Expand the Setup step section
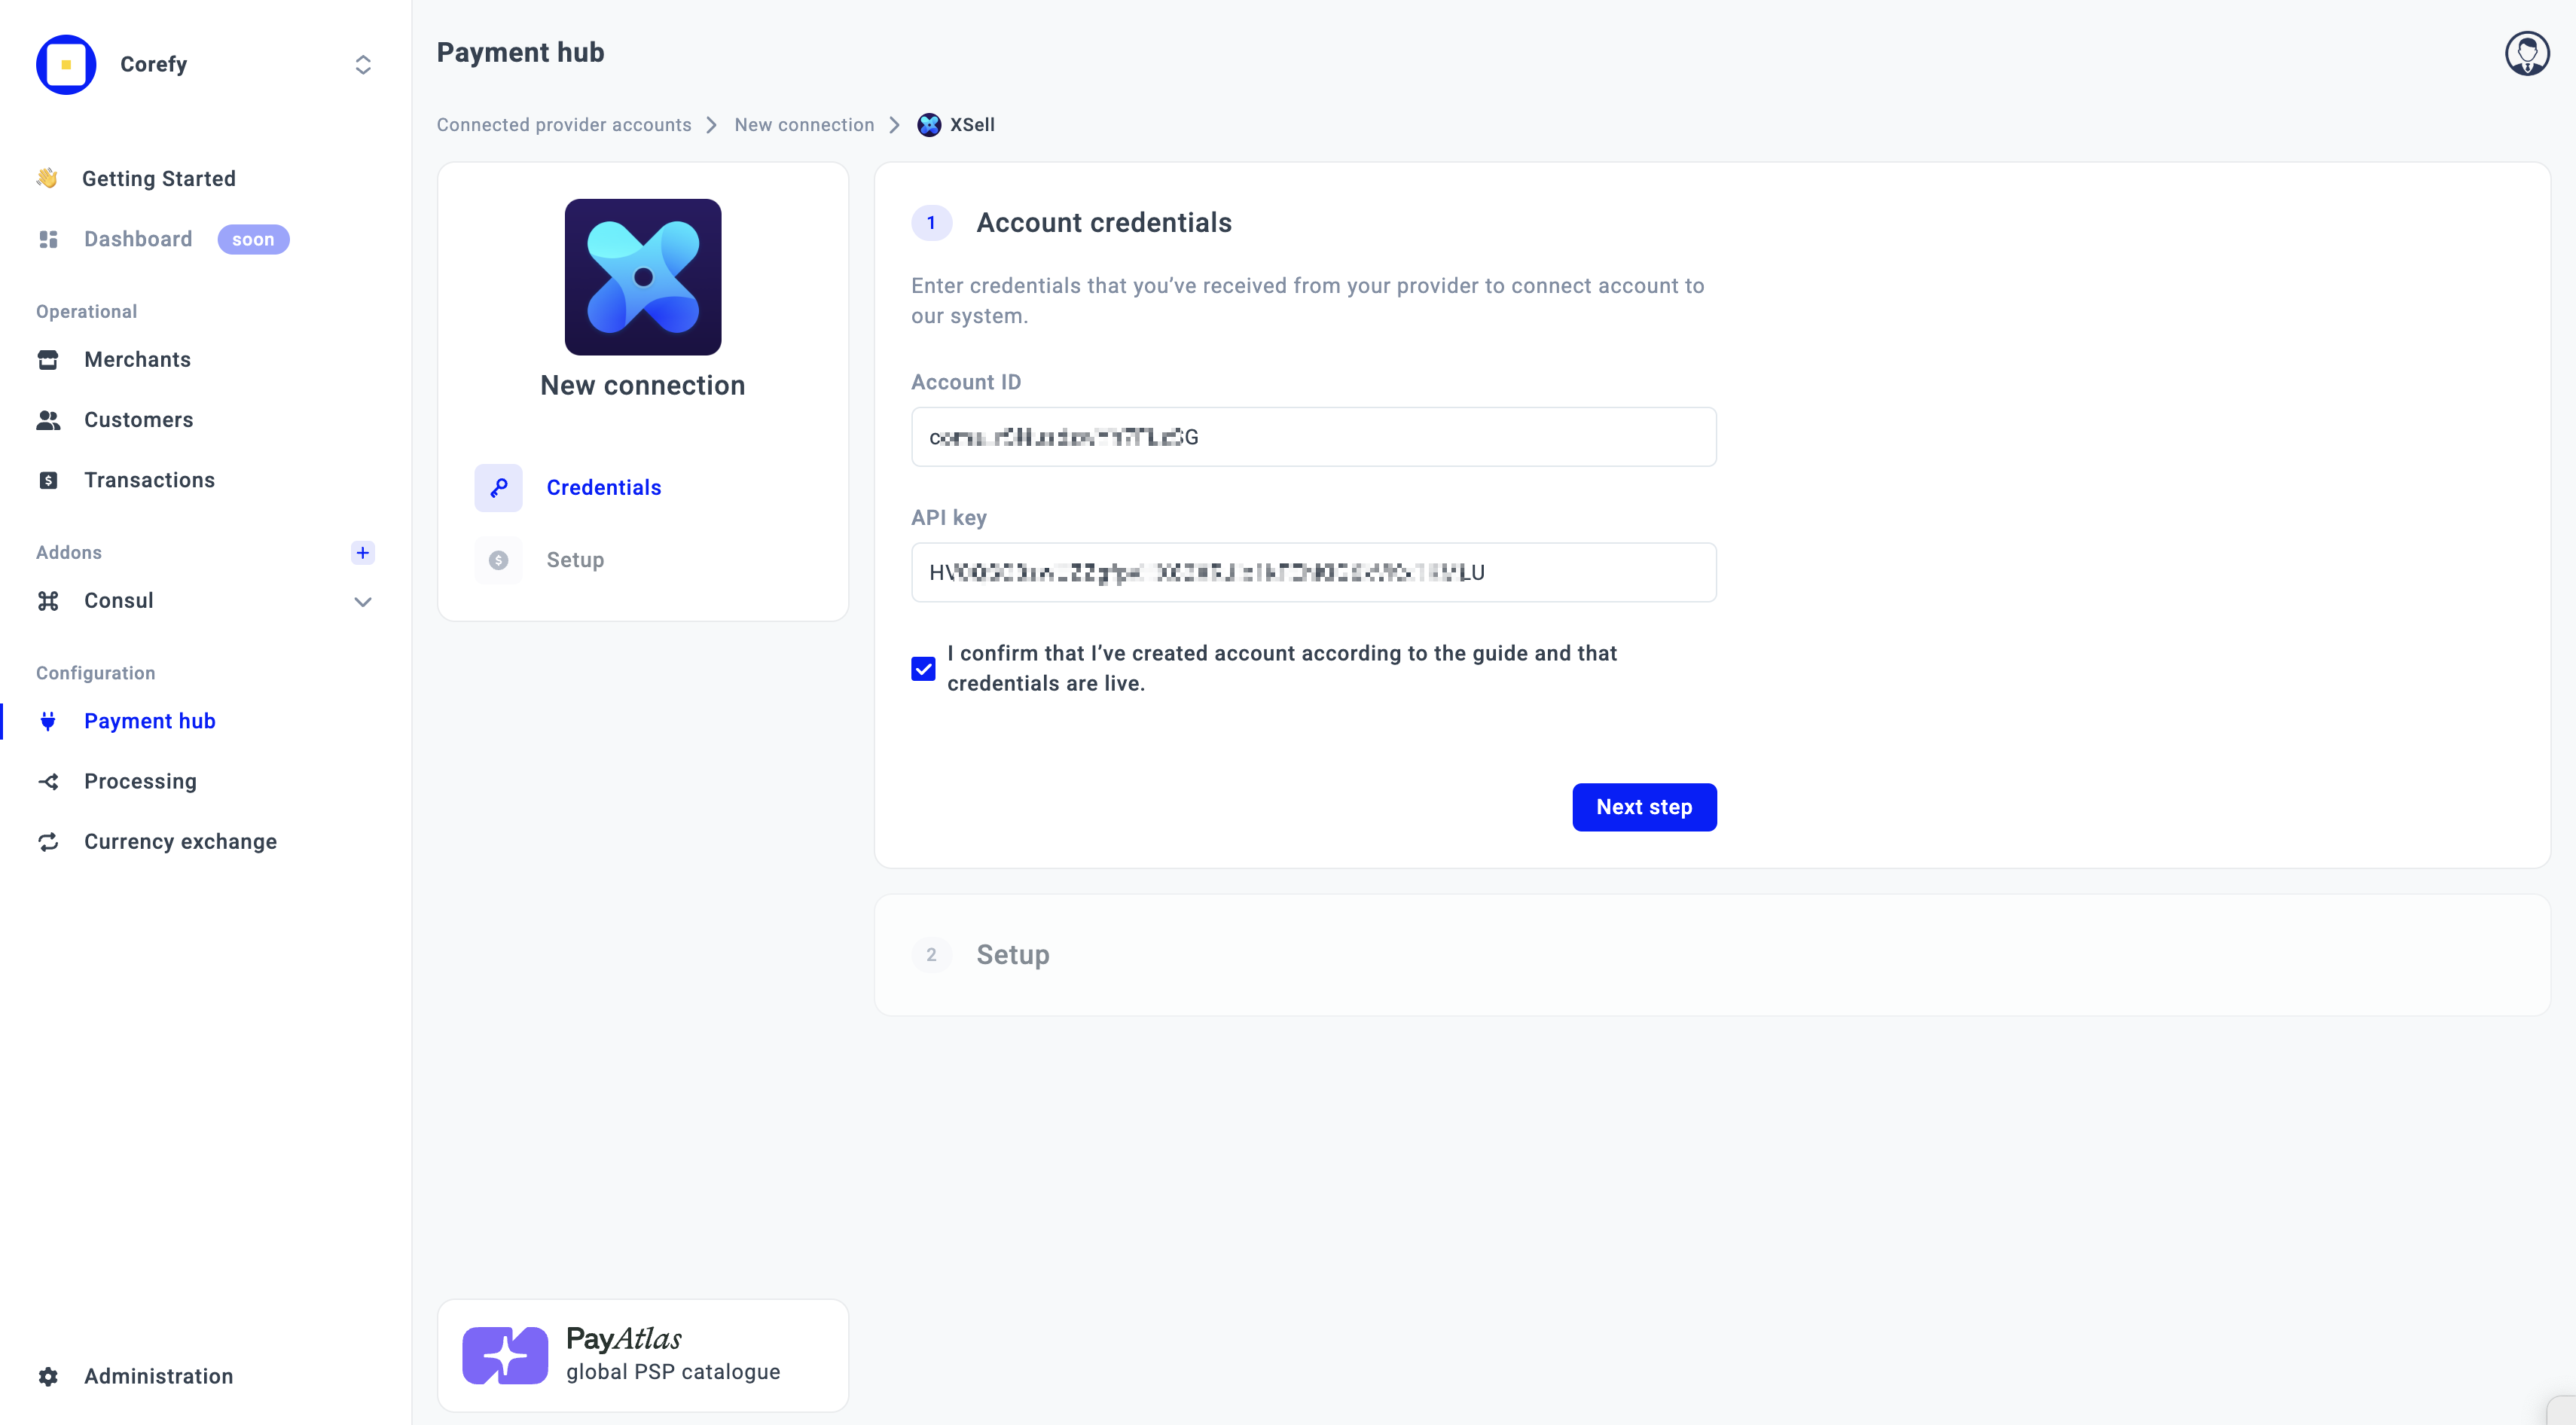The width and height of the screenshot is (2576, 1425). tap(1012, 955)
